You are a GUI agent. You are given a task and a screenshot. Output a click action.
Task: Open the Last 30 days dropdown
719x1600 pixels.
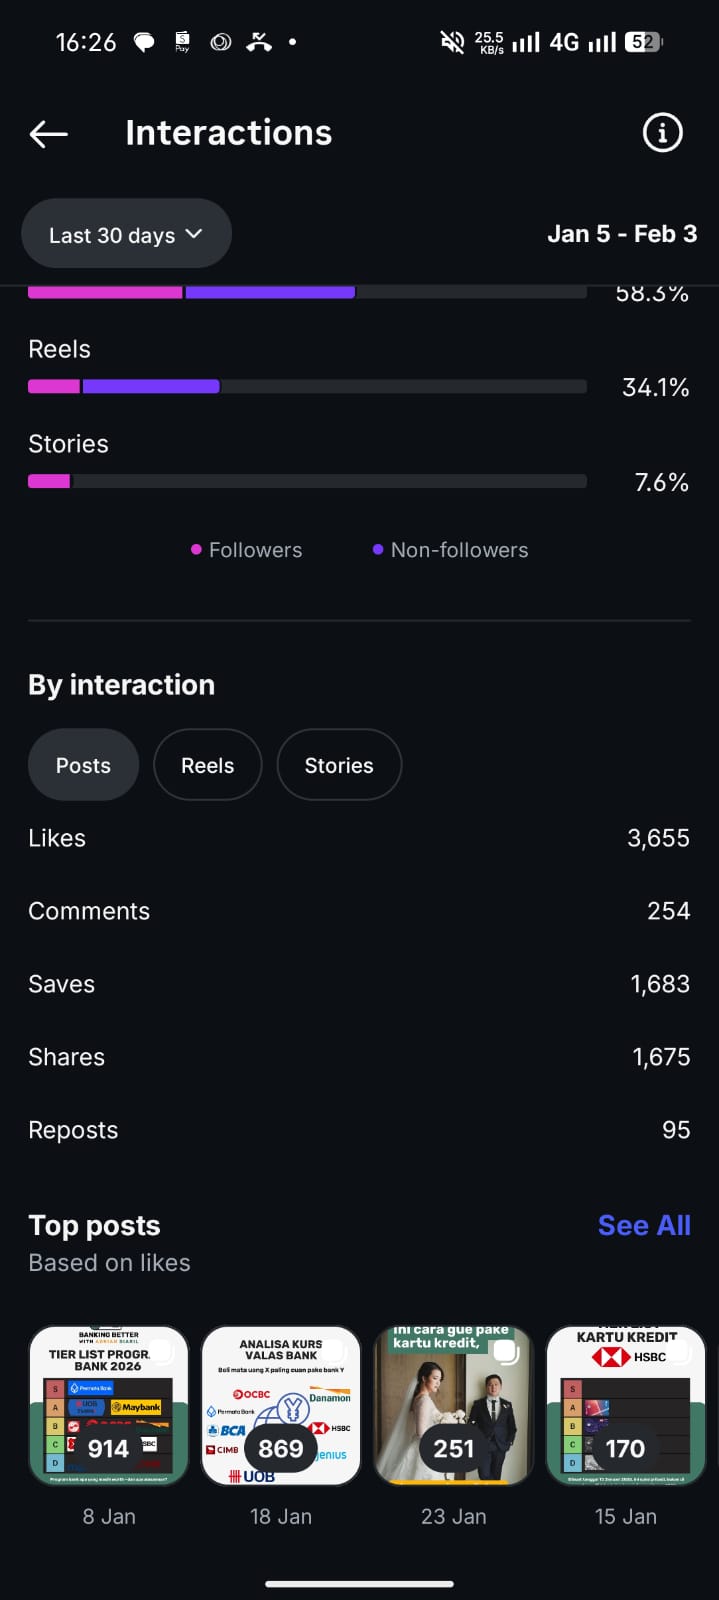click(126, 234)
